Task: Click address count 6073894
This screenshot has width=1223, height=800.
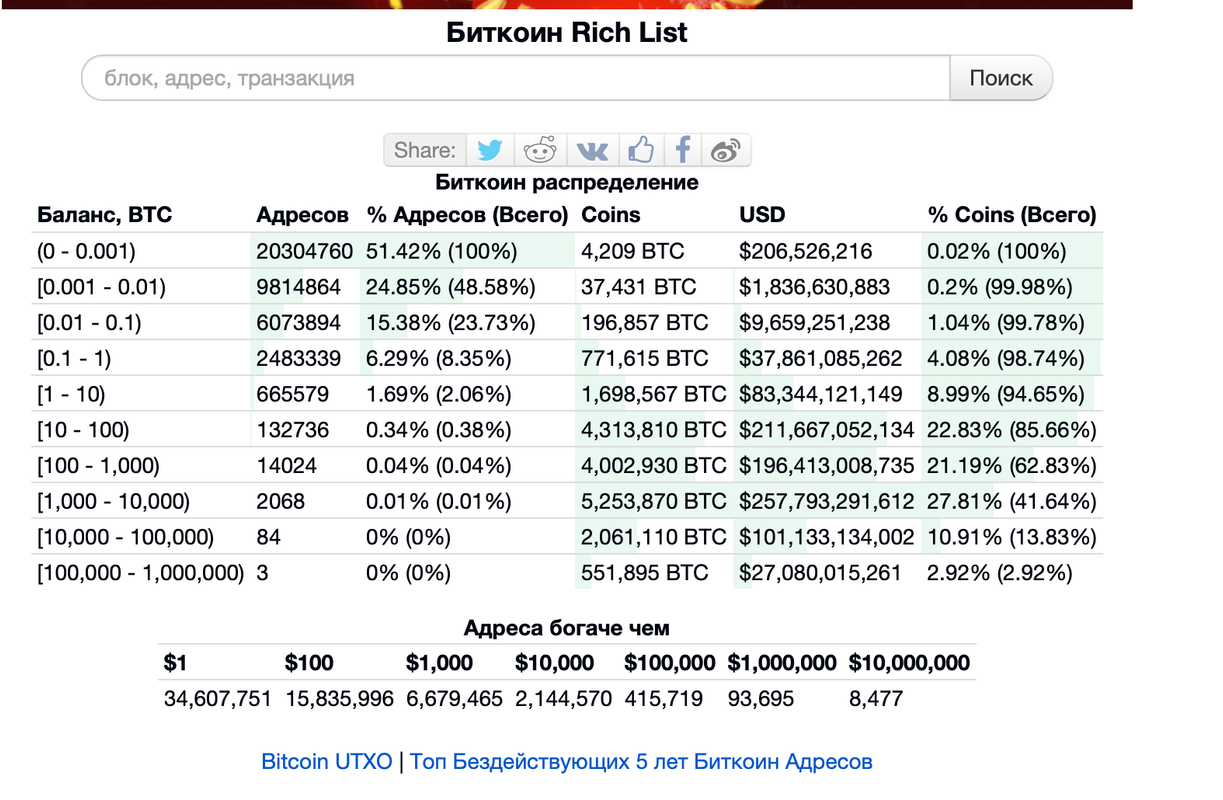Action: pyautogui.click(x=299, y=323)
